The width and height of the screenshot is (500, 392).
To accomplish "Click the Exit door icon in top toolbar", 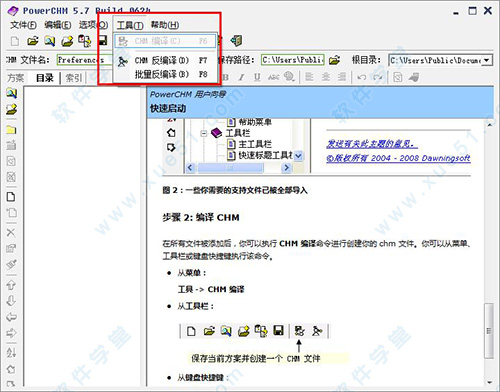I will tap(237, 41).
